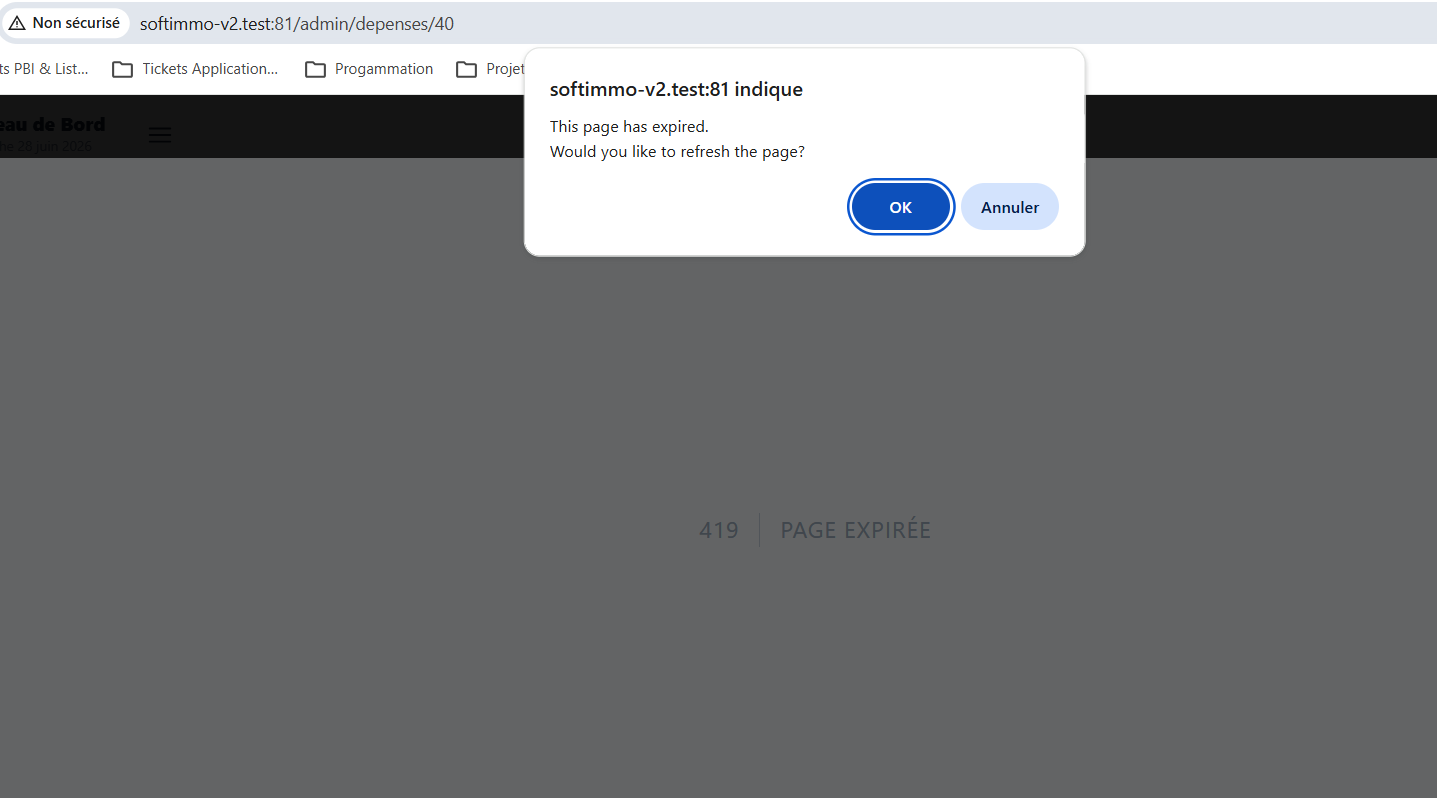
Task: Expand the partially hidden 'Projet' bookmark folder
Action: coord(505,69)
